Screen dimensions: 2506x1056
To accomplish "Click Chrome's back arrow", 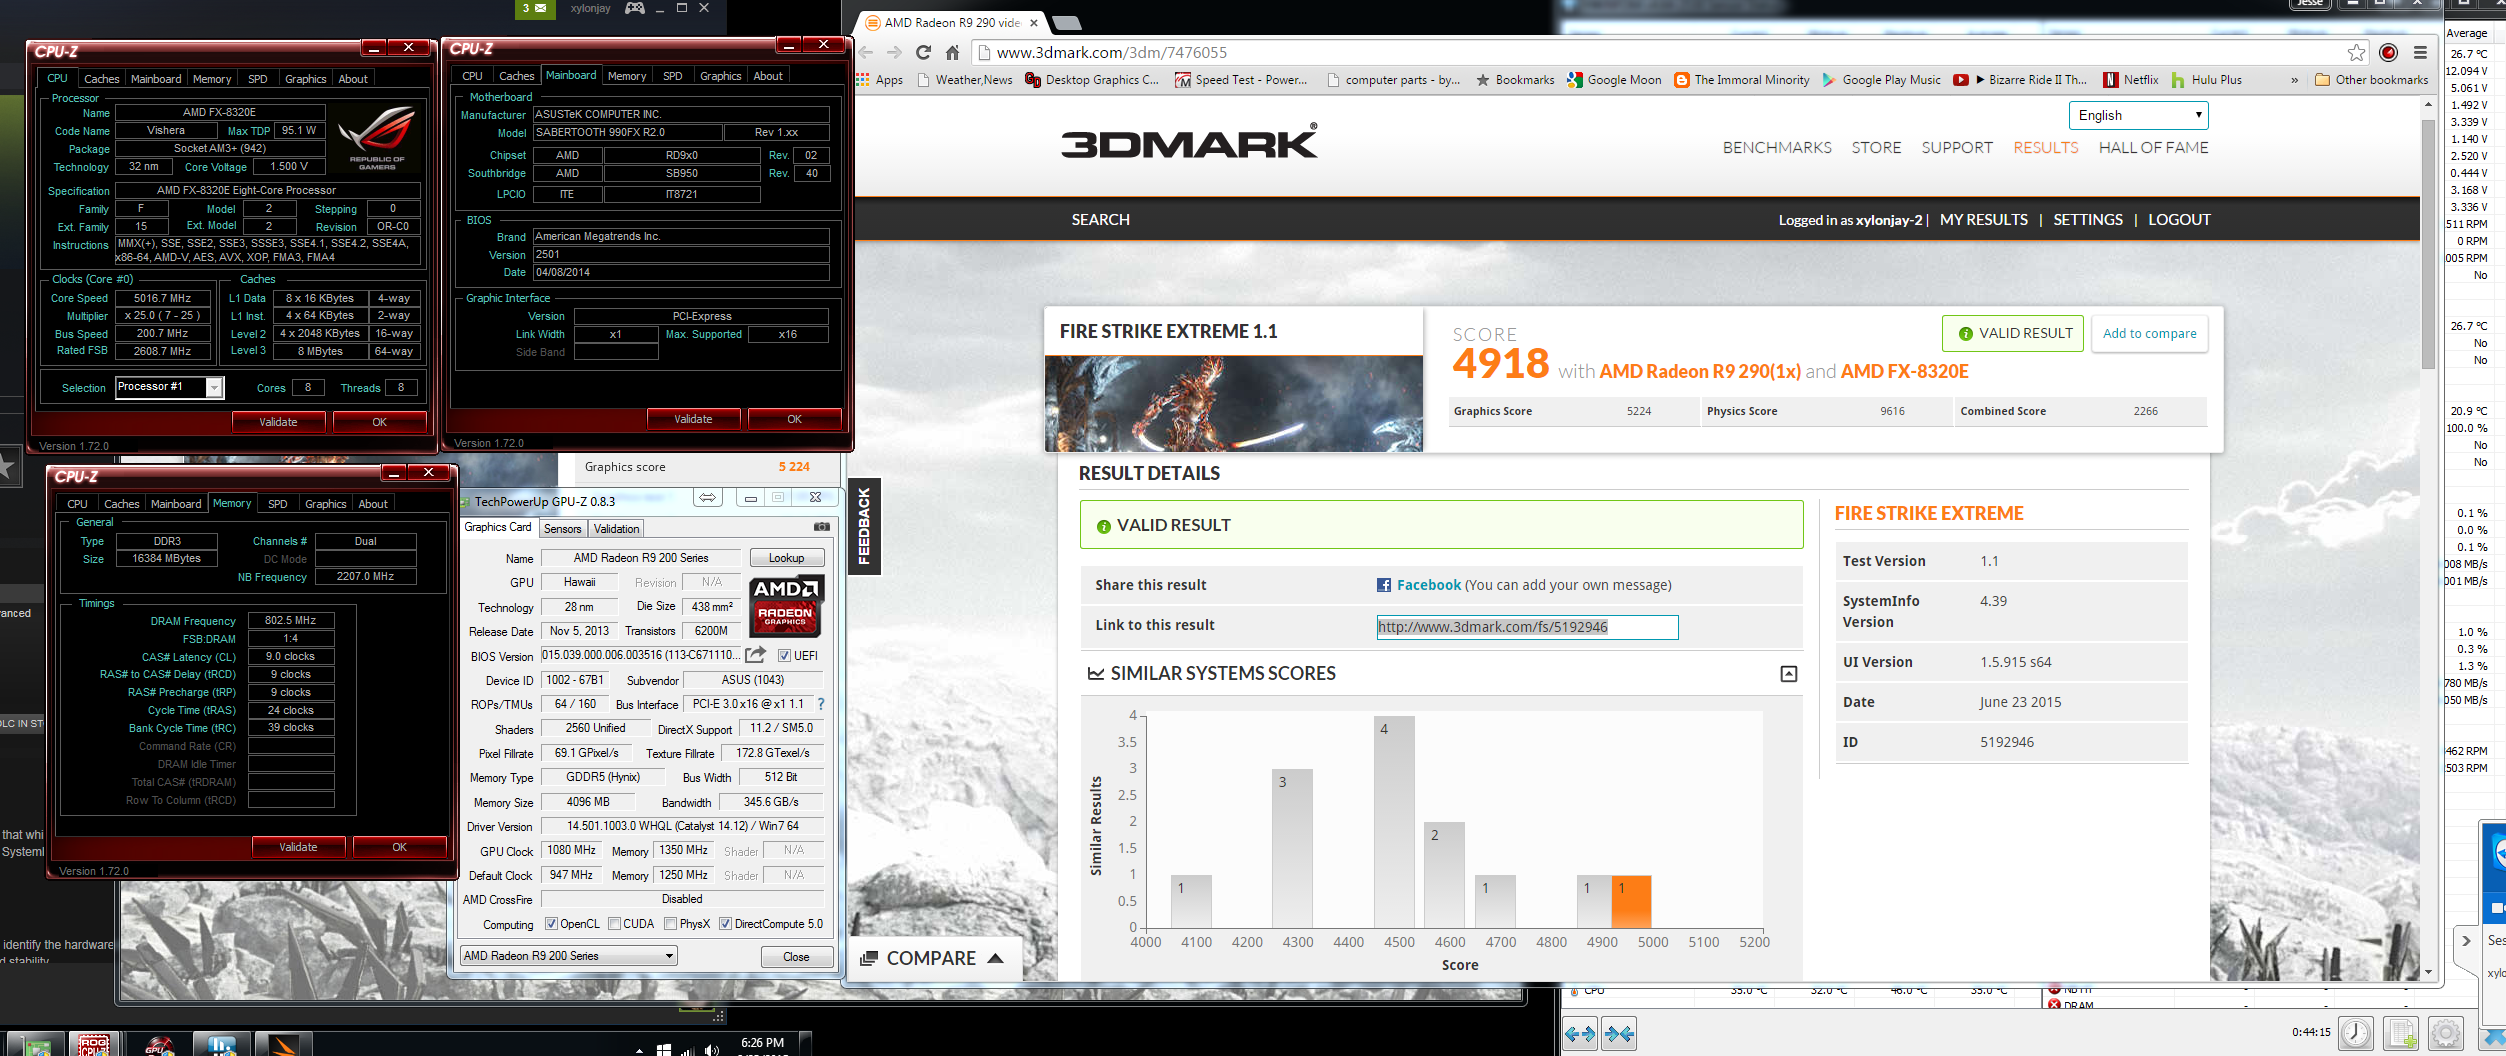I will click(866, 52).
